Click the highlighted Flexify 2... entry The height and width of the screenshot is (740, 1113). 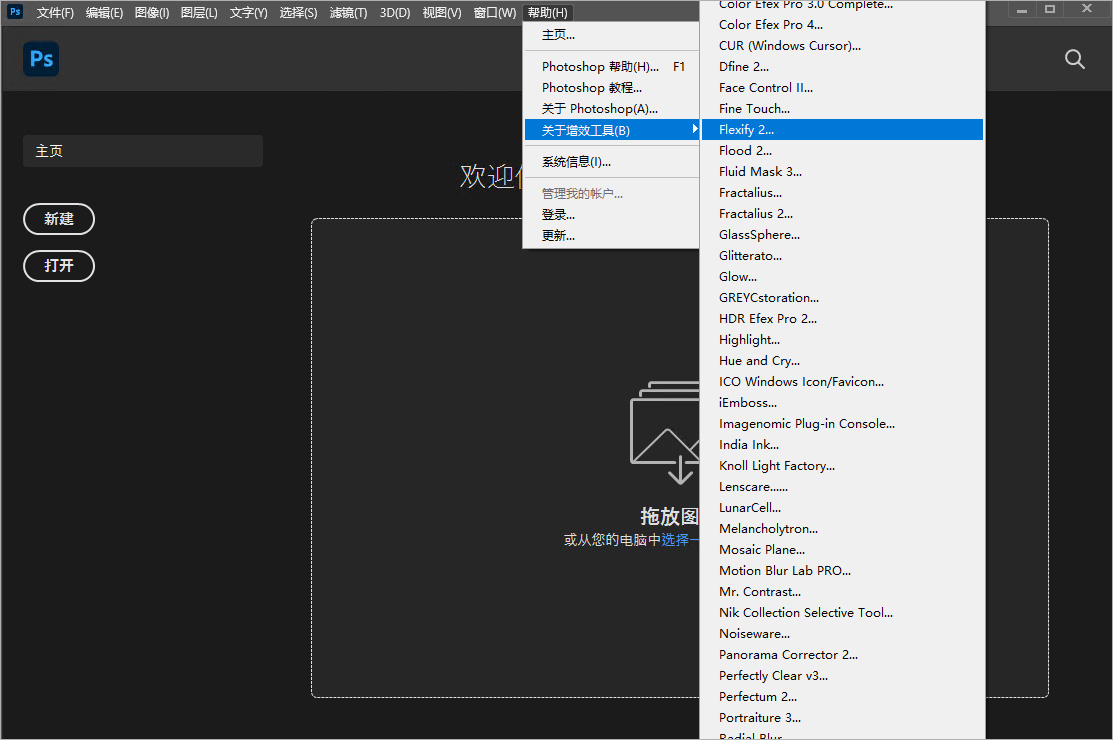click(x=842, y=130)
